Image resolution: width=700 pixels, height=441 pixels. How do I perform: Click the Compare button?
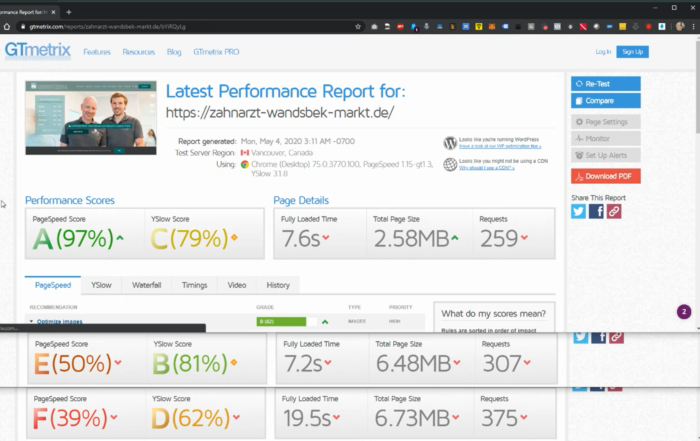pyautogui.click(x=606, y=100)
